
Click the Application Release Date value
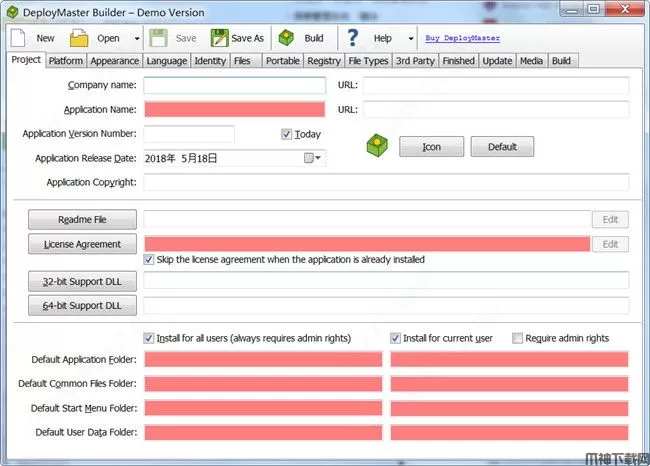(181, 158)
